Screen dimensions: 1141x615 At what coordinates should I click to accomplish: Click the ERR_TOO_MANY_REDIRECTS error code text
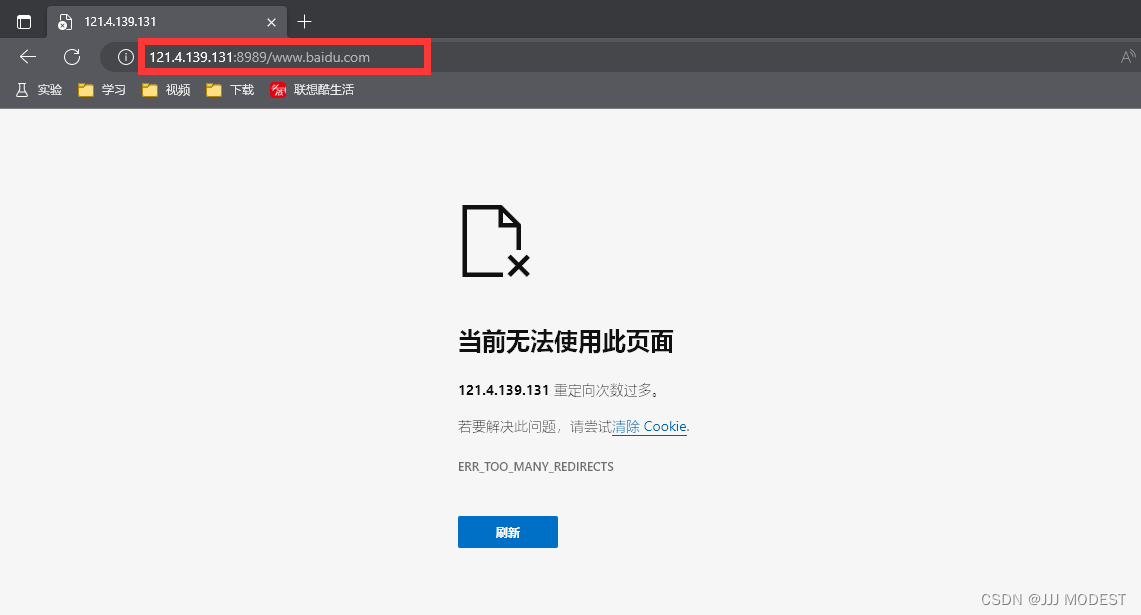(x=536, y=467)
